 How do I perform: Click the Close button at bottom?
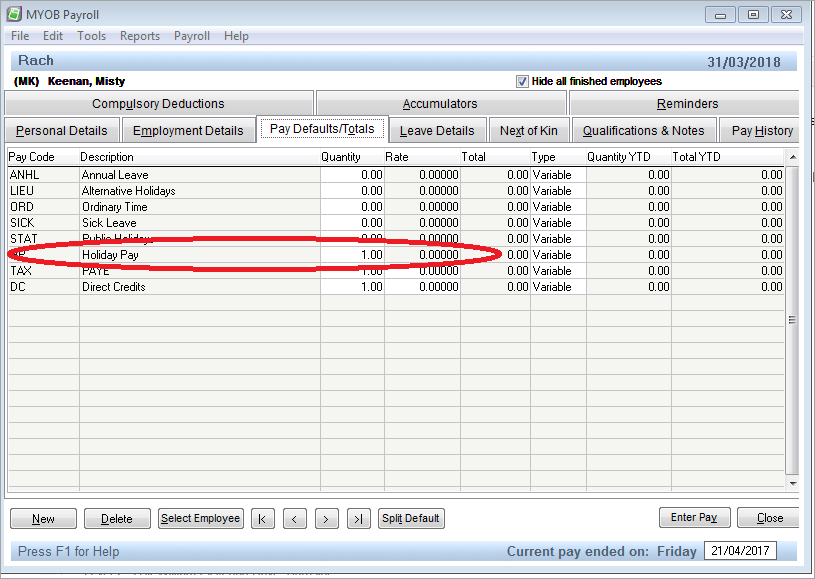click(x=769, y=518)
